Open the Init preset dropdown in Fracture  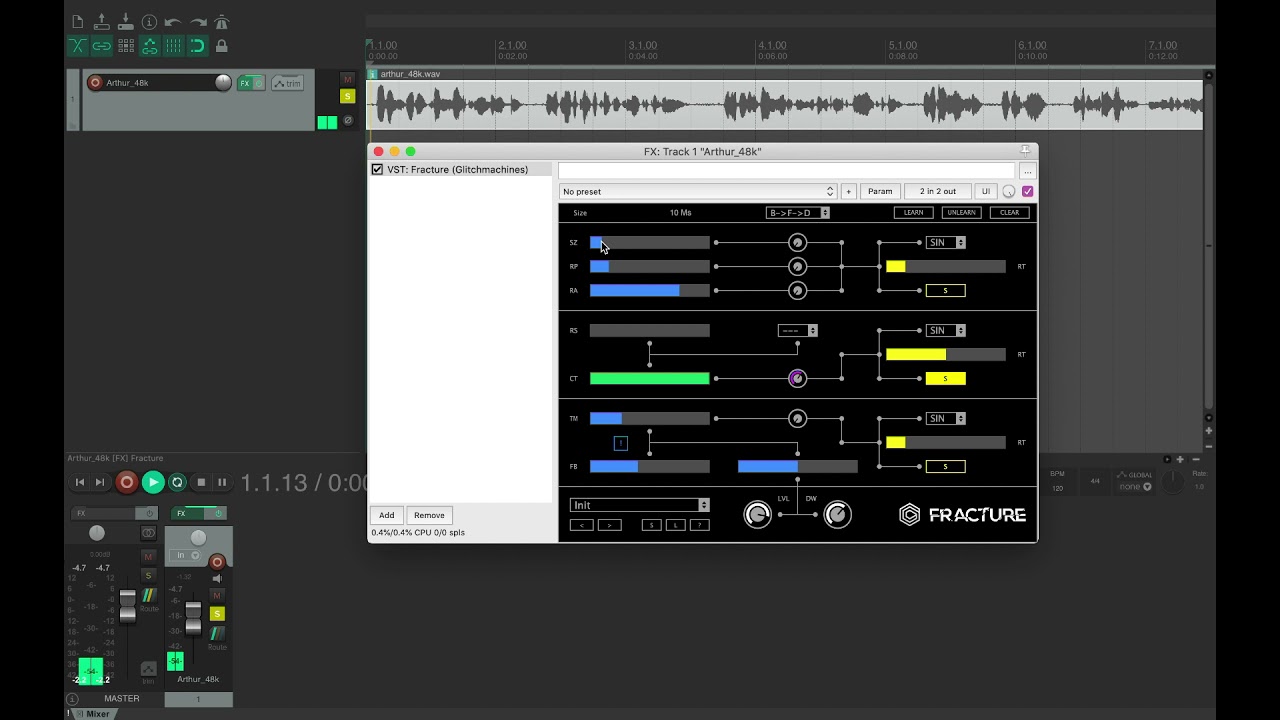640,505
